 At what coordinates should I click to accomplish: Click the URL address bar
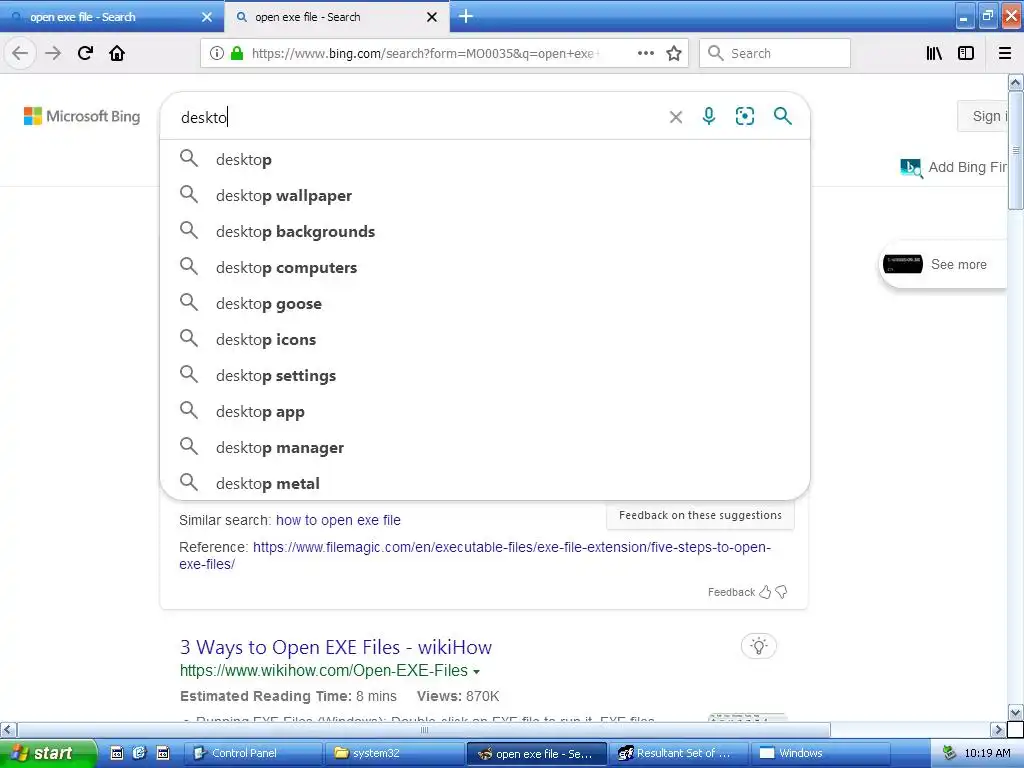[x=424, y=53]
